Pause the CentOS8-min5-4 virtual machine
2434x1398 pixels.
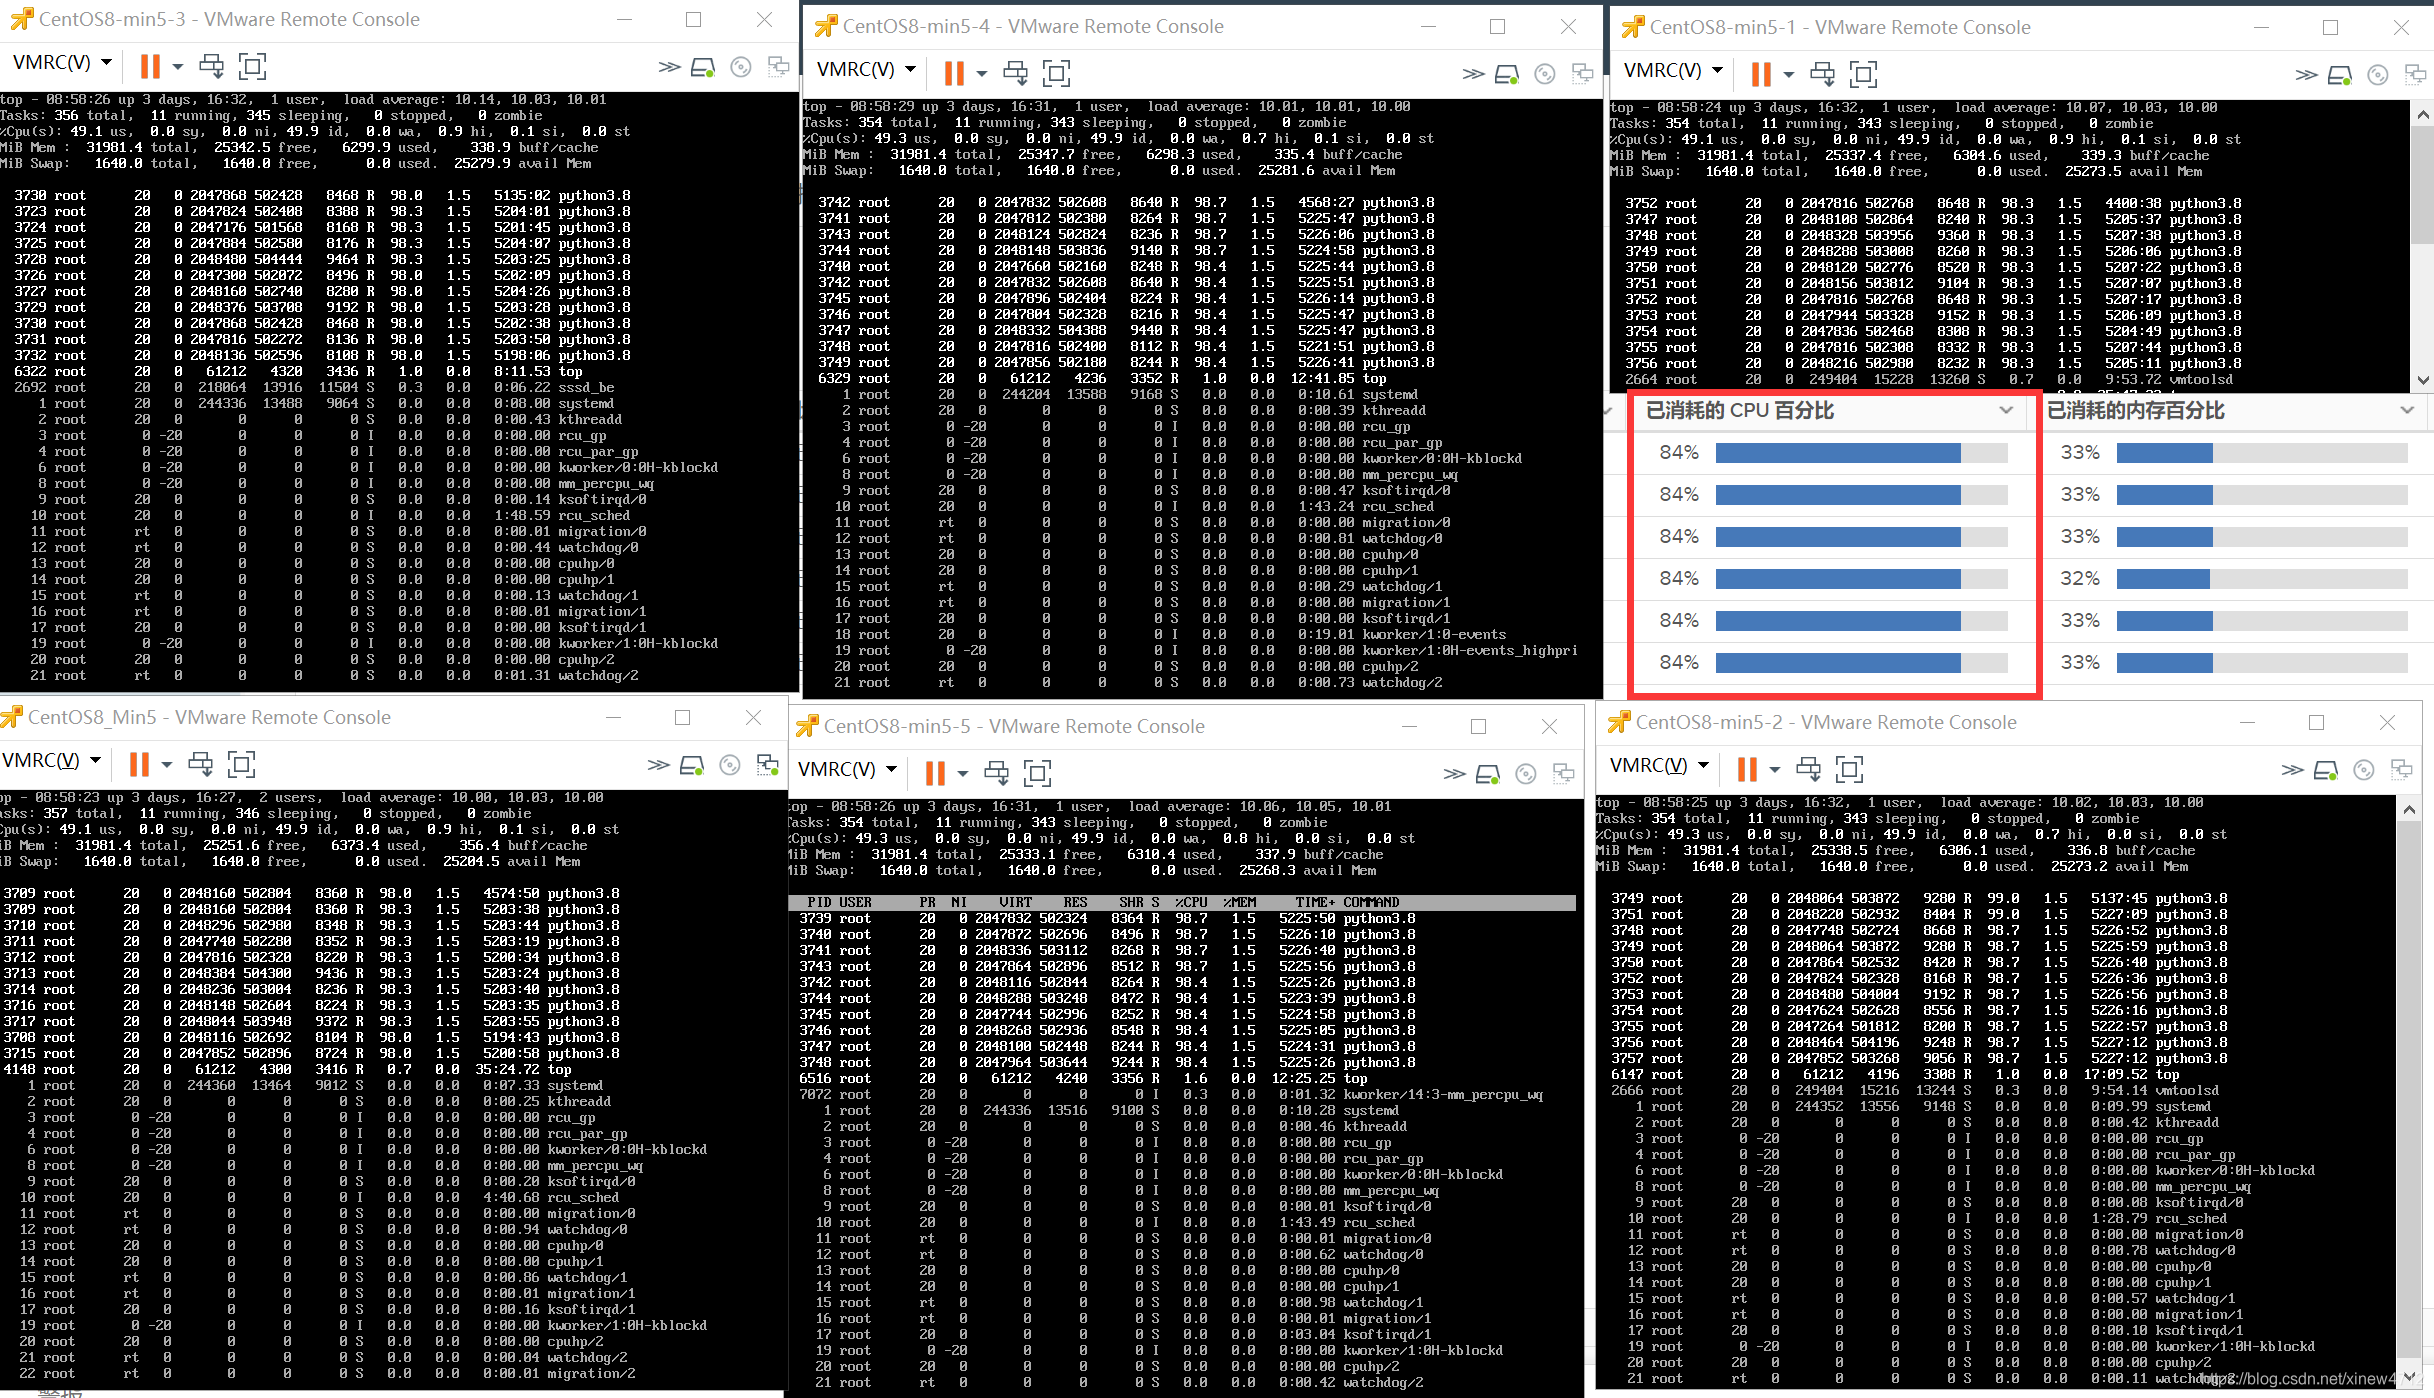click(x=954, y=72)
